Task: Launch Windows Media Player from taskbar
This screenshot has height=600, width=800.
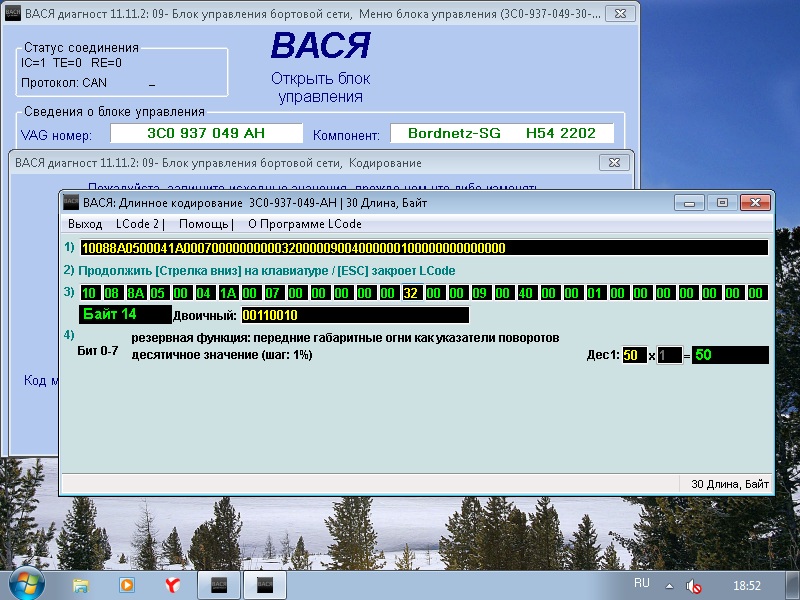Action: (127, 584)
